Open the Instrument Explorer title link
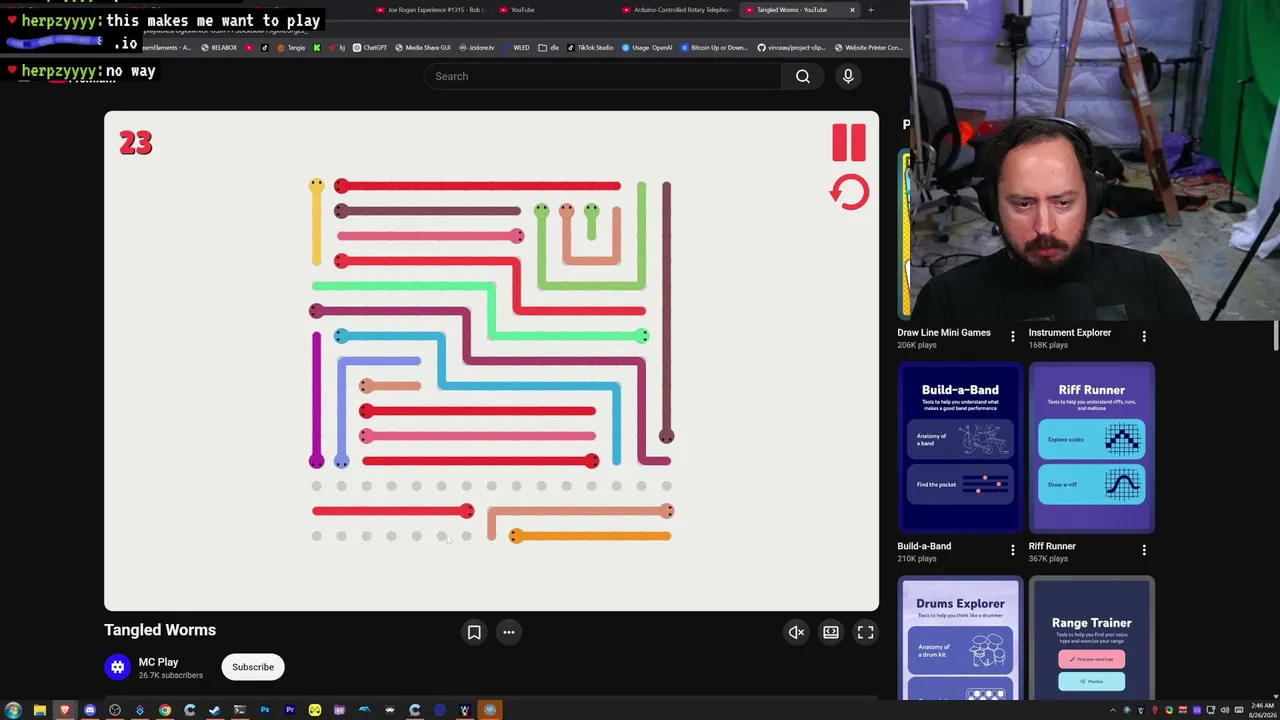This screenshot has width=1280, height=720. [1070, 333]
